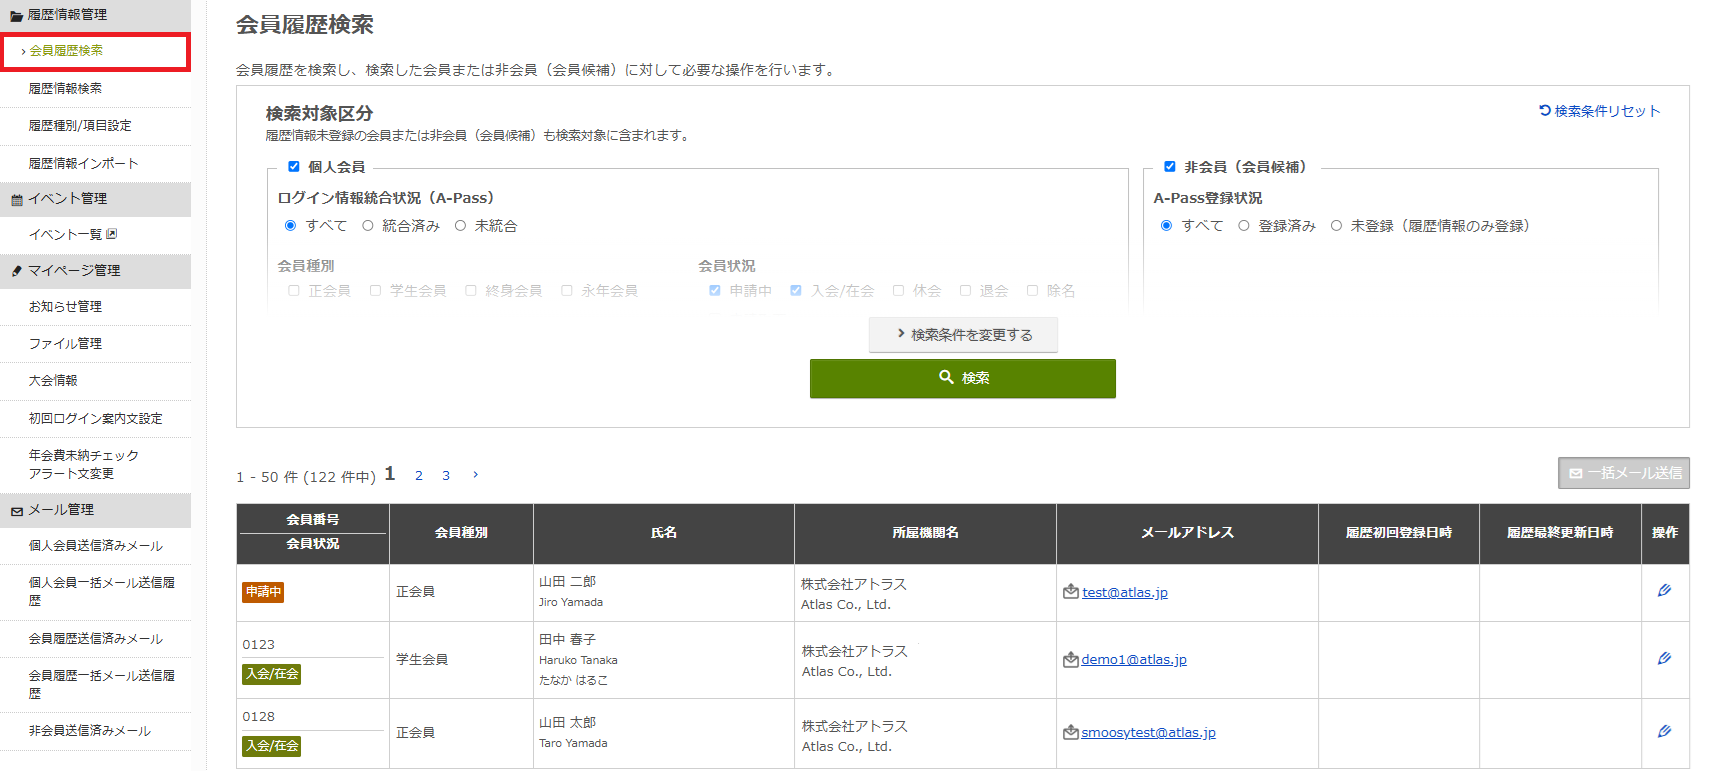Open 個人会員一括メール送信履歴 in the sidebar
This screenshot has height=771, width=1719.
click(x=101, y=592)
